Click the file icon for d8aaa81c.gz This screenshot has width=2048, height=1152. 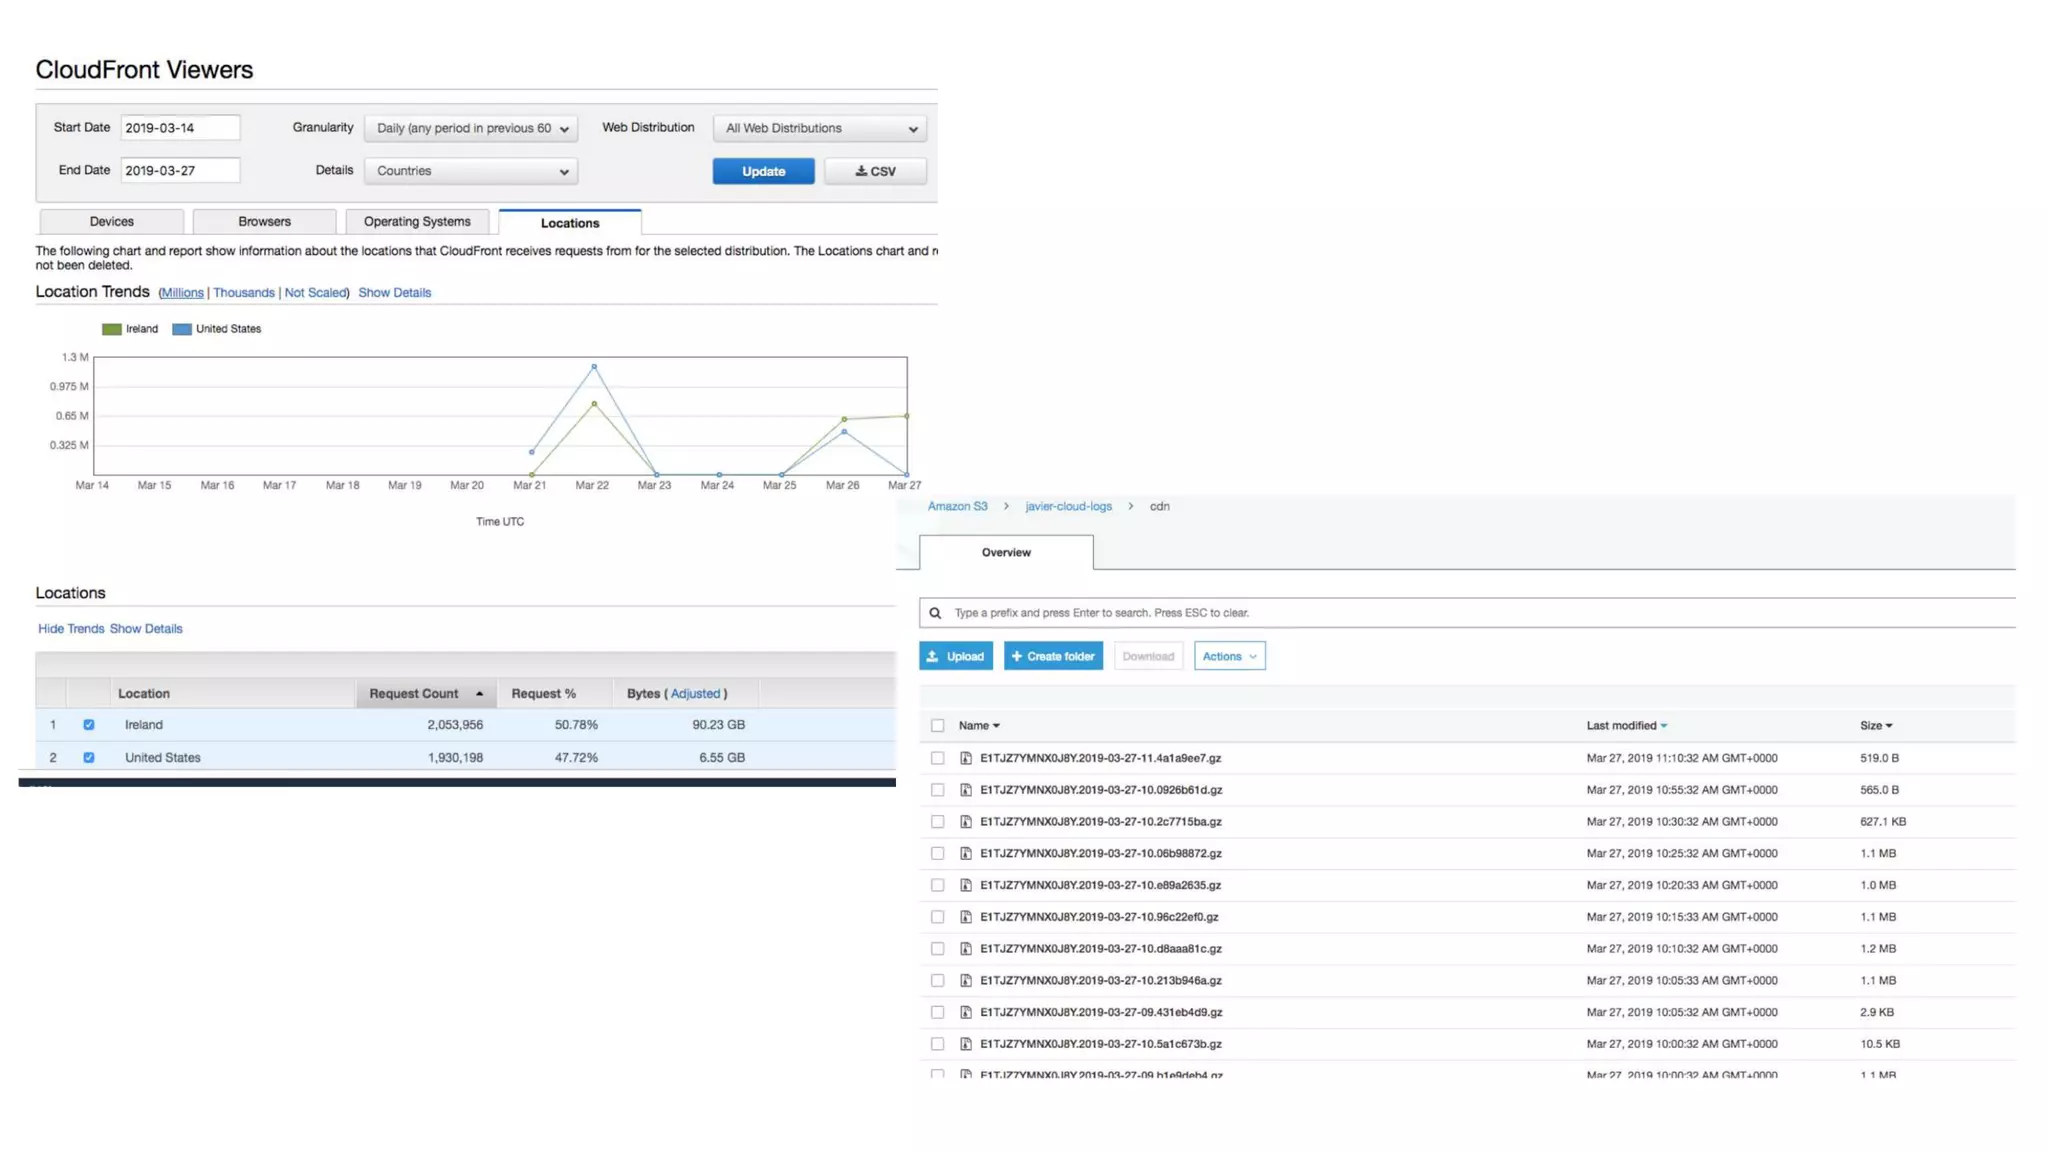pos(966,949)
